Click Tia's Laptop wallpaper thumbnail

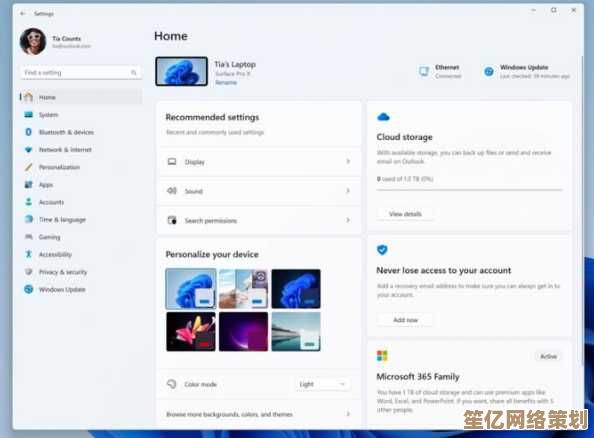tap(181, 71)
